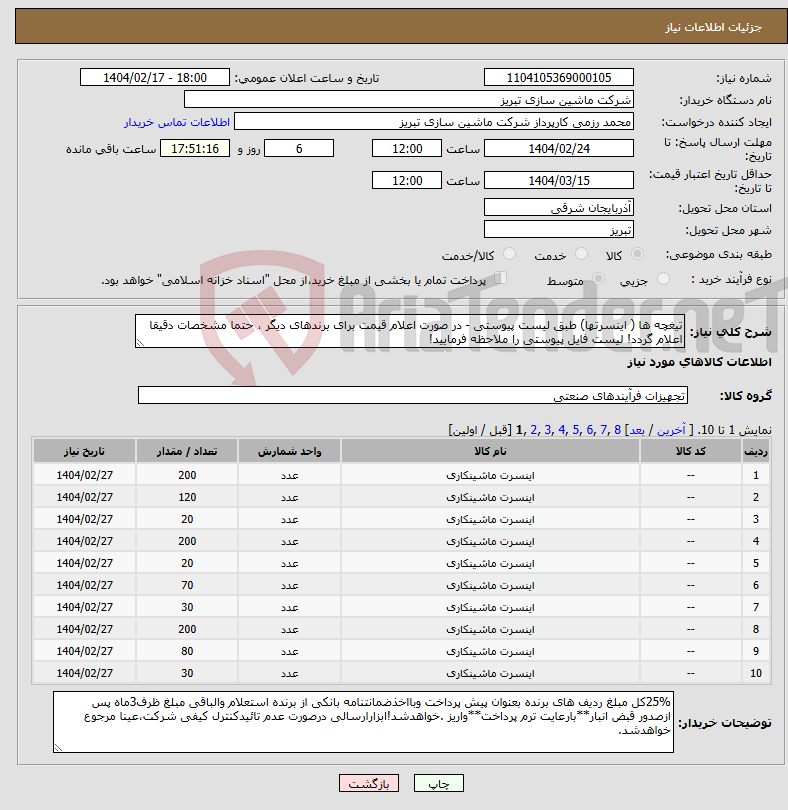This screenshot has height=810, width=788.
Task: Toggle the Islamic treasury payment checkbox
Action: (x=500, y=278)
